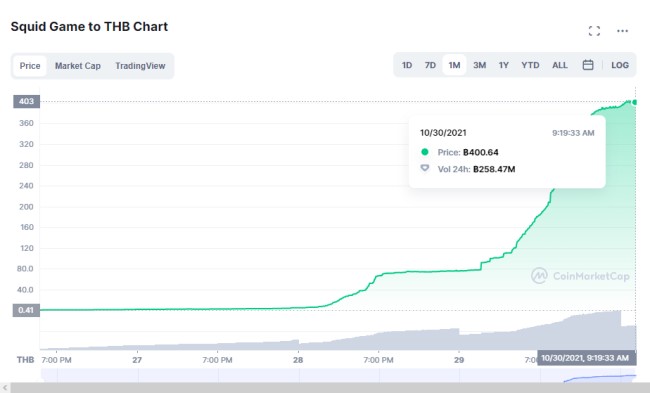Select the 1D time range

pos(407,65)
